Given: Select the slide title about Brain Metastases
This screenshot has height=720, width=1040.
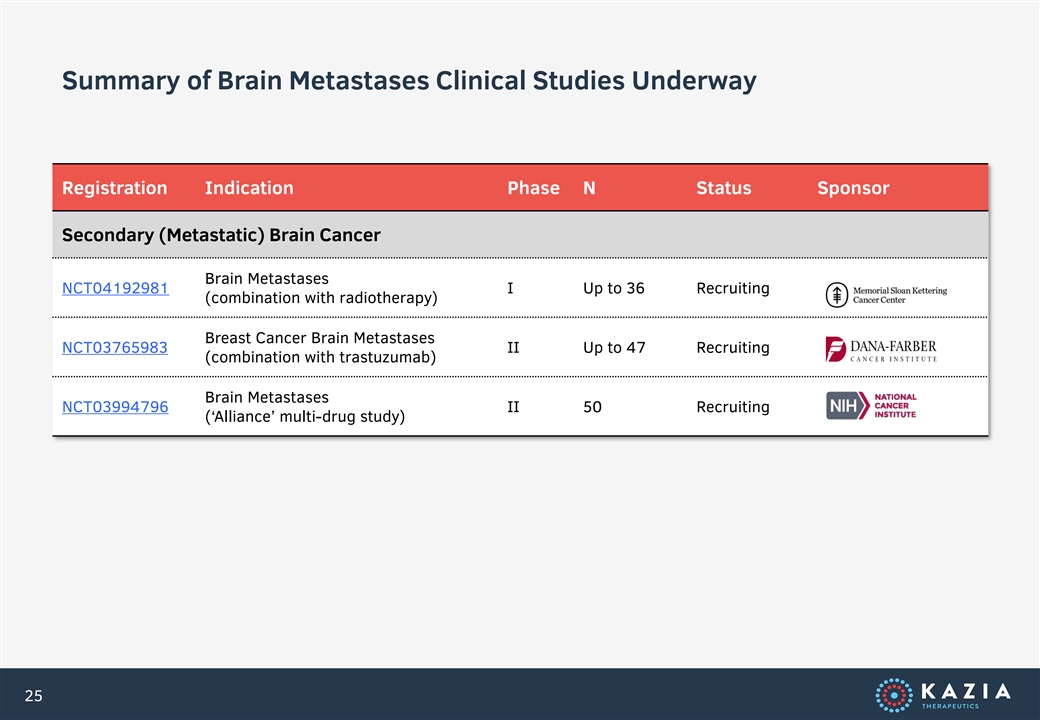Looking at the screenshot, I should 409,81.
